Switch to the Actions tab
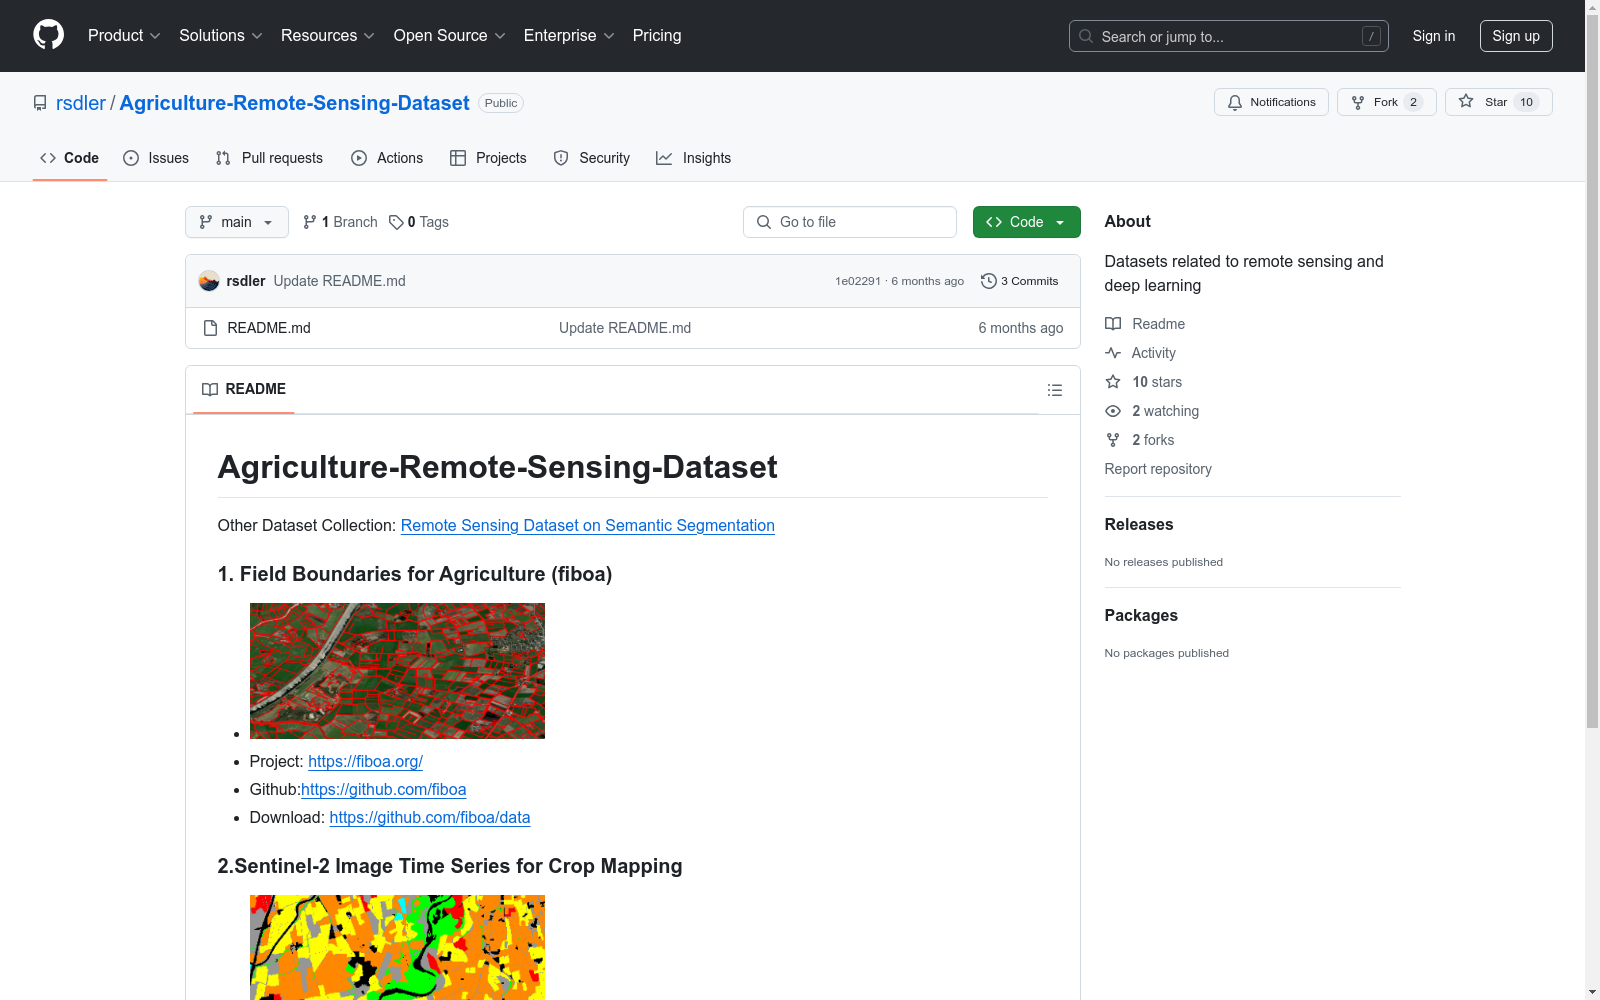The height and width of the screenshot is (1000, 1600). 387,158
